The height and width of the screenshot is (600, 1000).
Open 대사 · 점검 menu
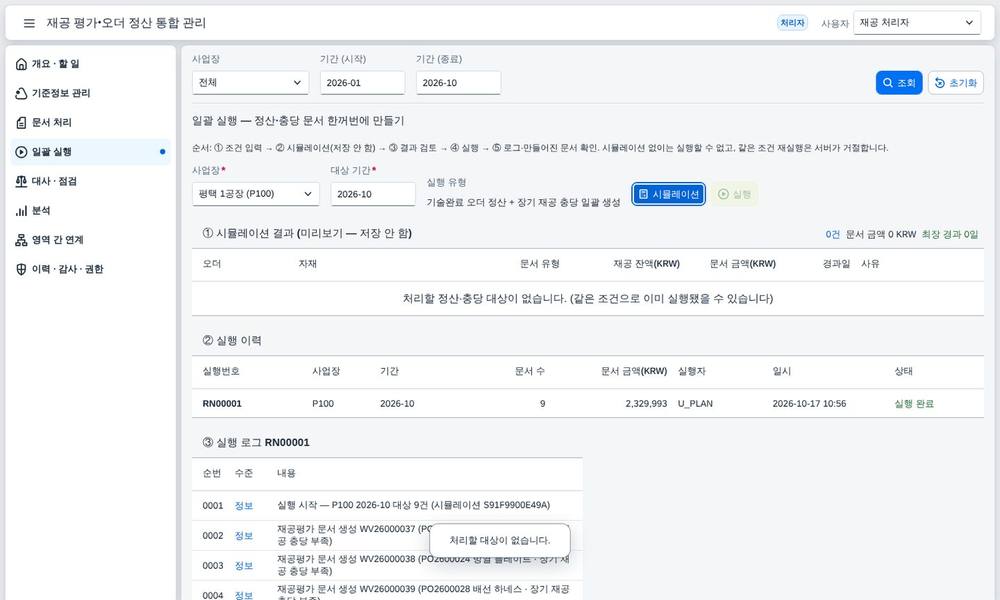91,181
